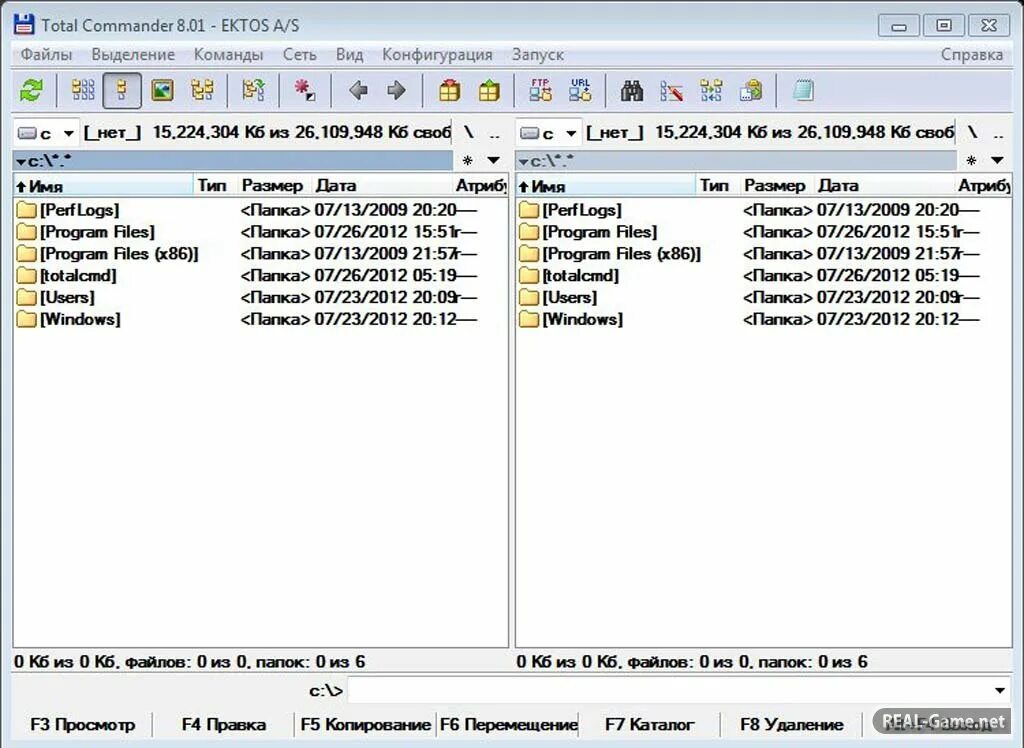Open left panel directory history arrow
Screen dimensions: 1024x748
[494, 160]
